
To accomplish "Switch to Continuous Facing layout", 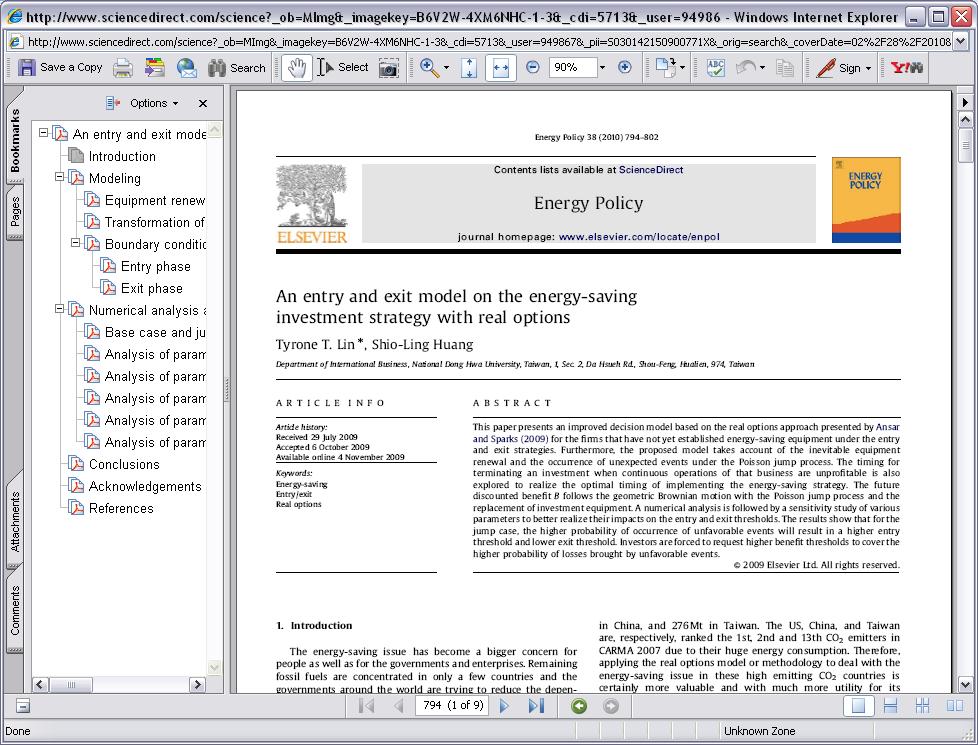I will (x=922, y=706).
